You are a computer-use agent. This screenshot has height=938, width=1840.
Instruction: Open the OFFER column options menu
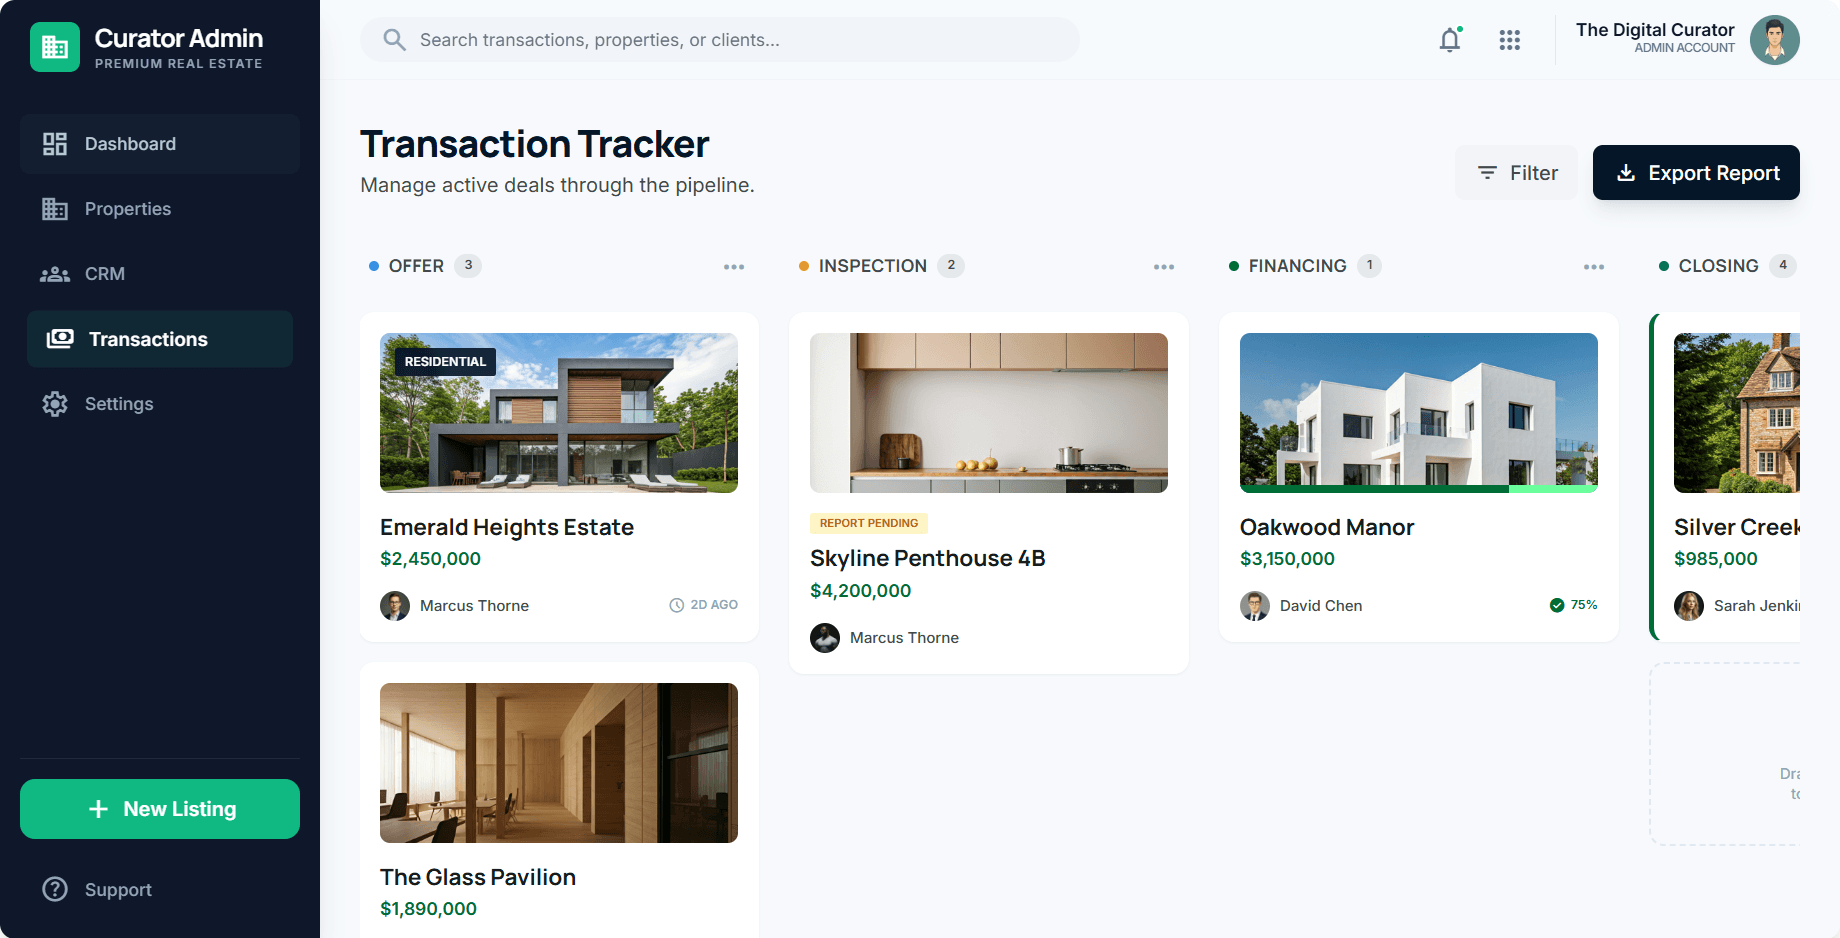(x=734, y=266)
